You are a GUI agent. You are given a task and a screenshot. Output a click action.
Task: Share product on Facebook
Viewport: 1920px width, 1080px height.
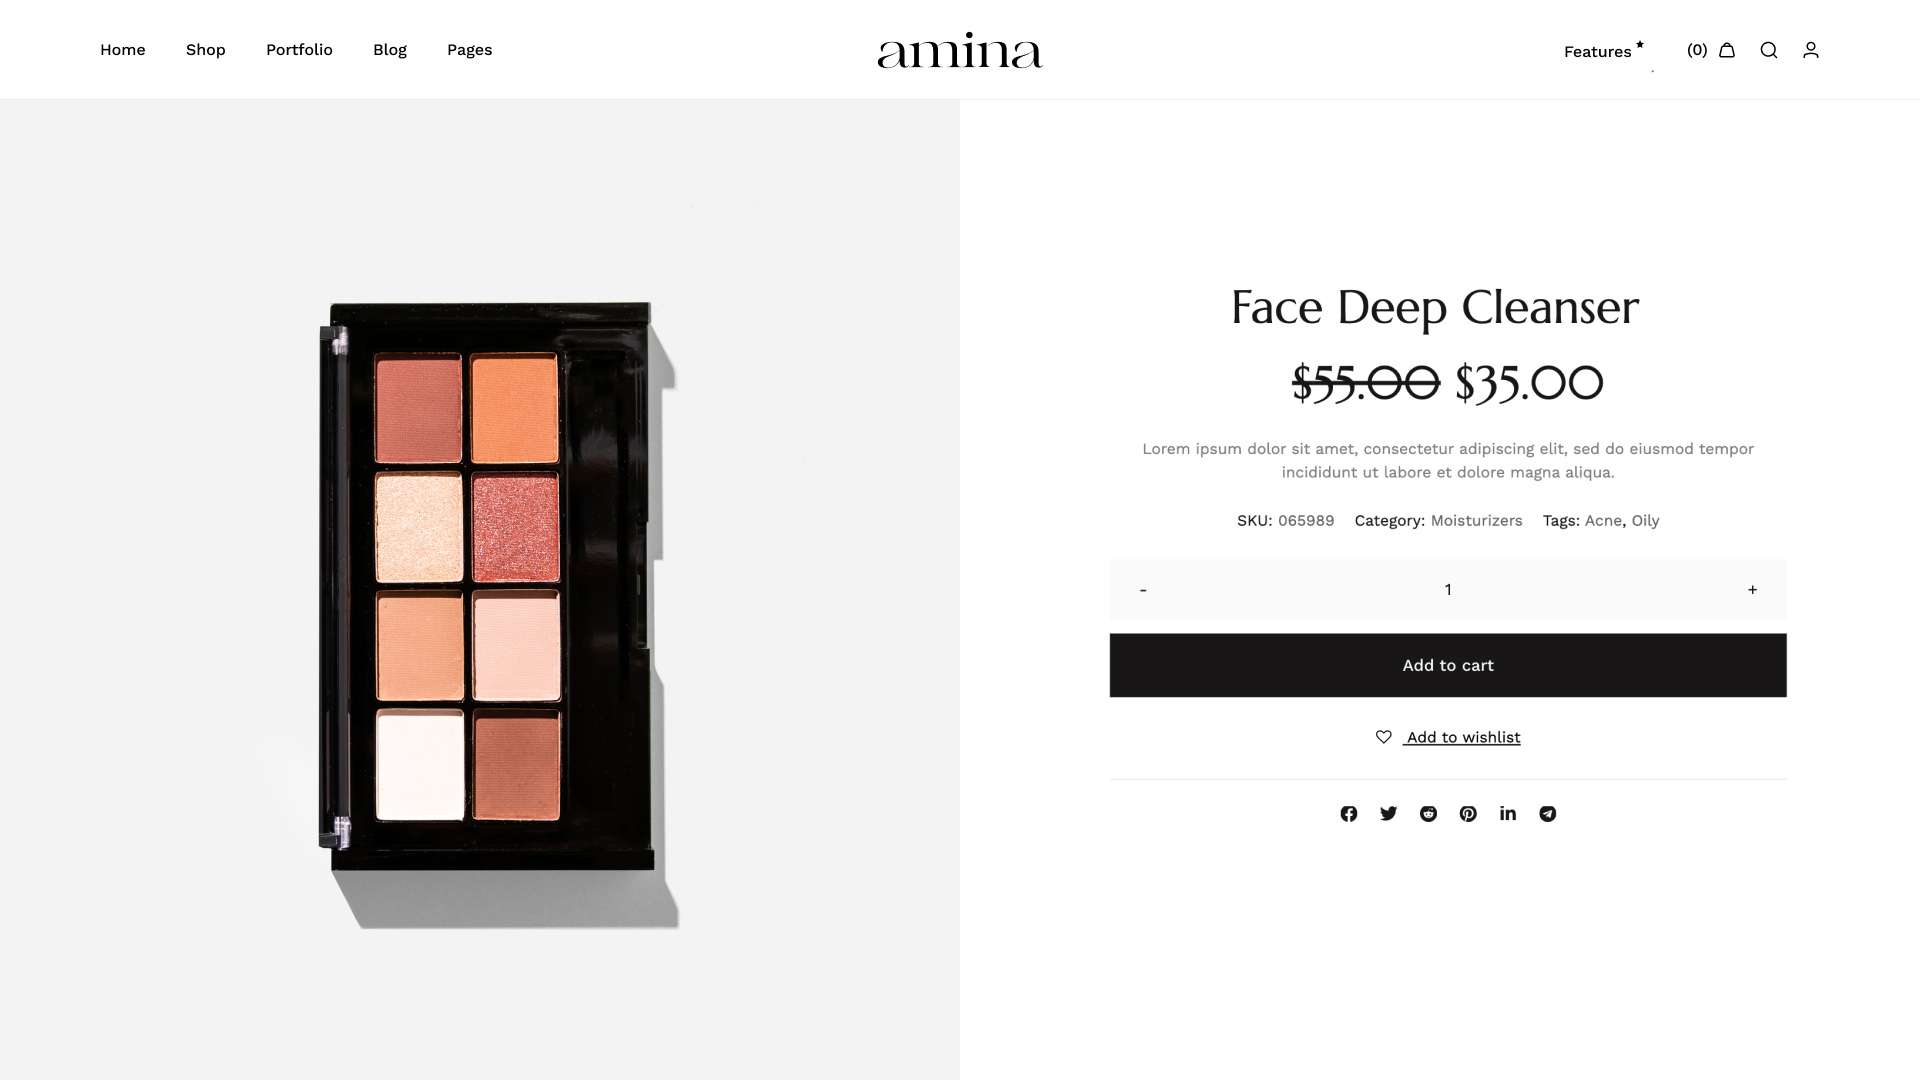(1349, 814)
